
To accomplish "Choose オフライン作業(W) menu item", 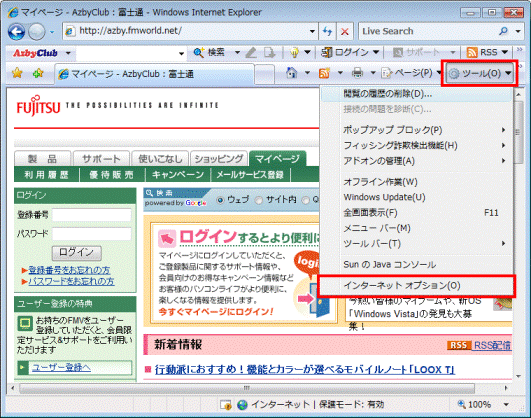I will click(x=416, y=182).
